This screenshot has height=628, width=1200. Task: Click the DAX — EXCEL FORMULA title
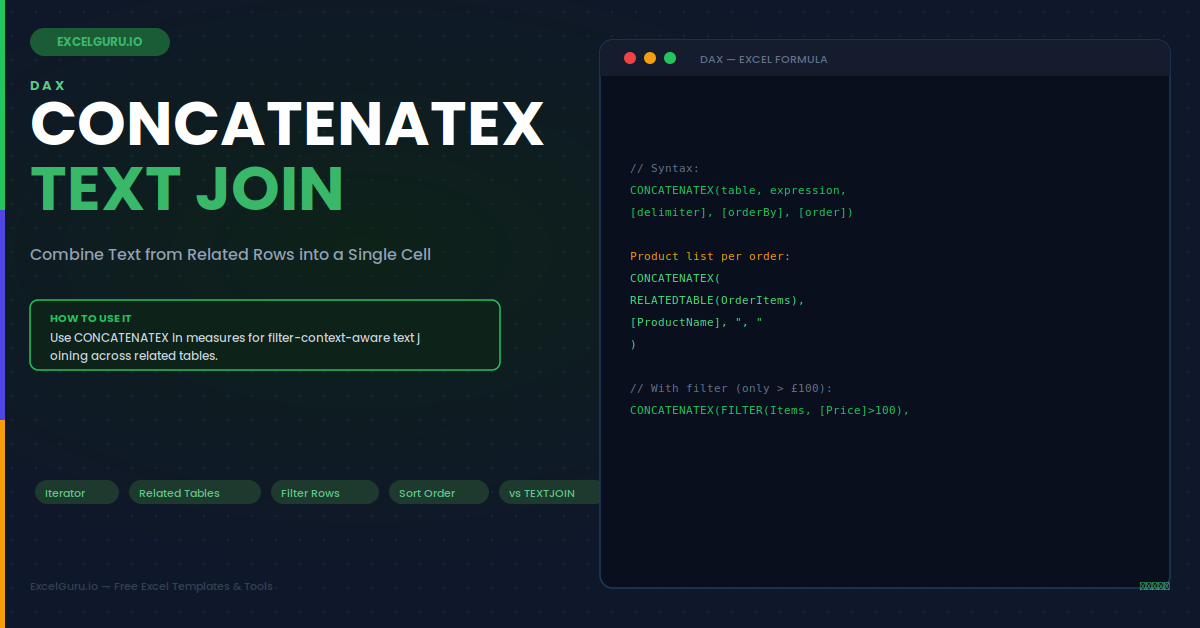click(764, 59)
